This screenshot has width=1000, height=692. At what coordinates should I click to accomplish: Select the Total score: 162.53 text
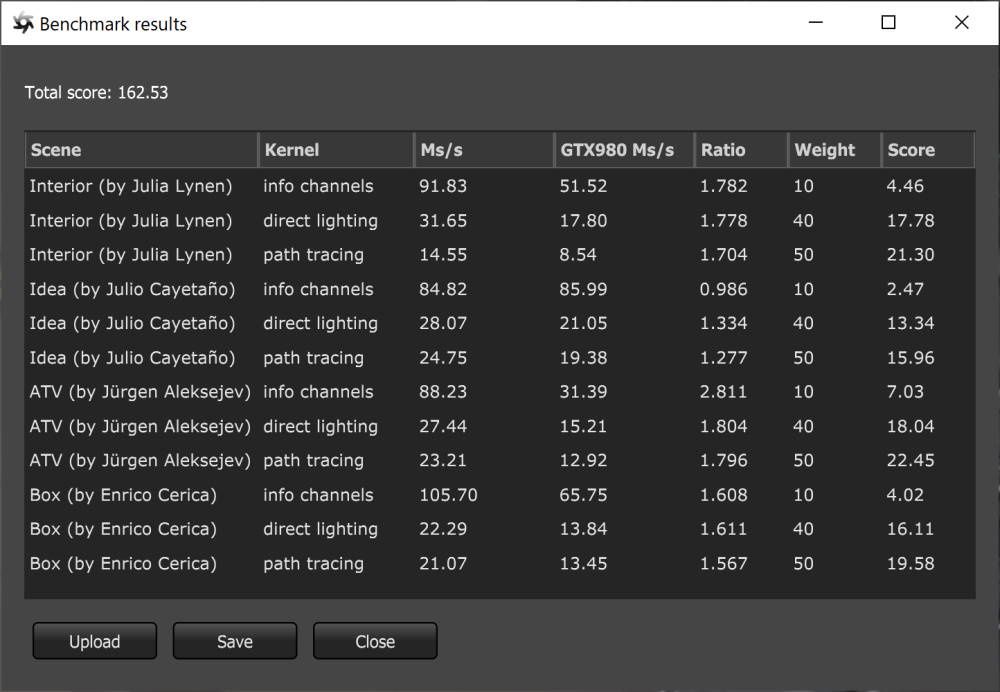(x=96, y=92)
